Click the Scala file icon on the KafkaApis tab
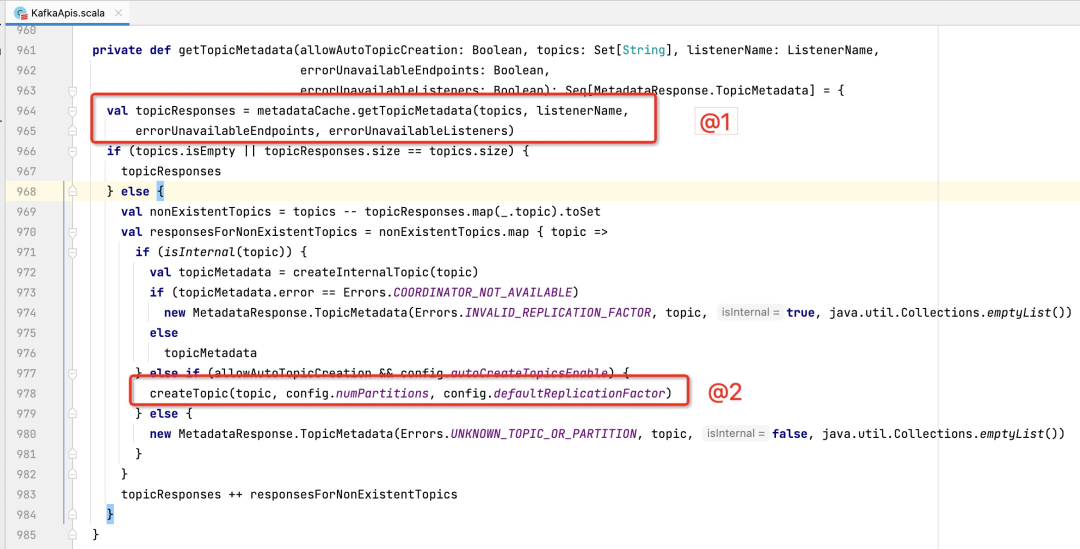1080x549 pixels. point(20,12)
